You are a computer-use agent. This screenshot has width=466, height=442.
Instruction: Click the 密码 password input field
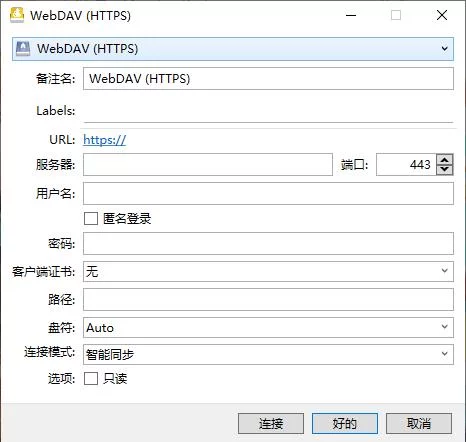point(268,243)
